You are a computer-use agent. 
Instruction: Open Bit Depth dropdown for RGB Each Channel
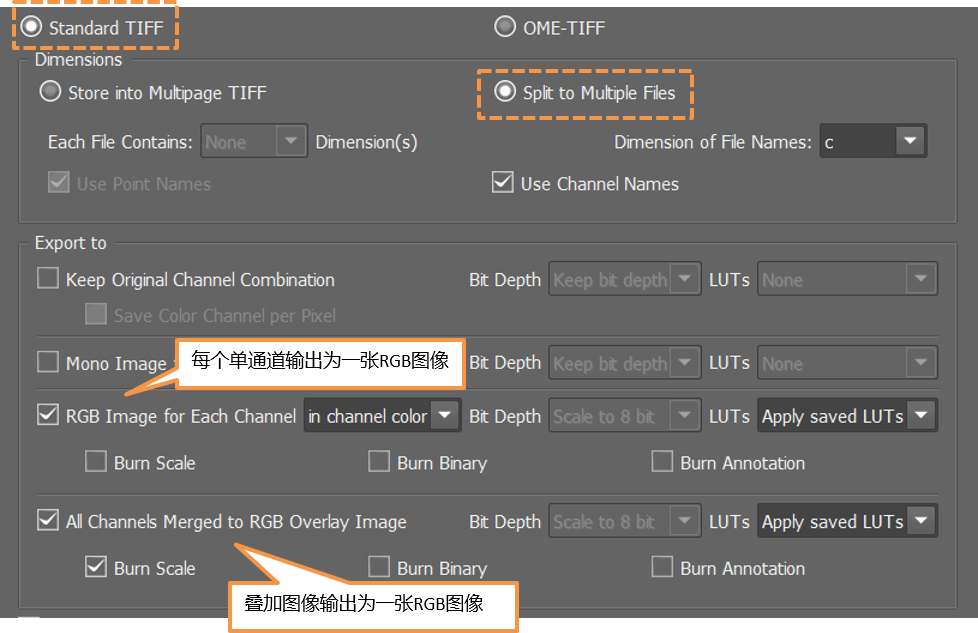tap(625, 415)
